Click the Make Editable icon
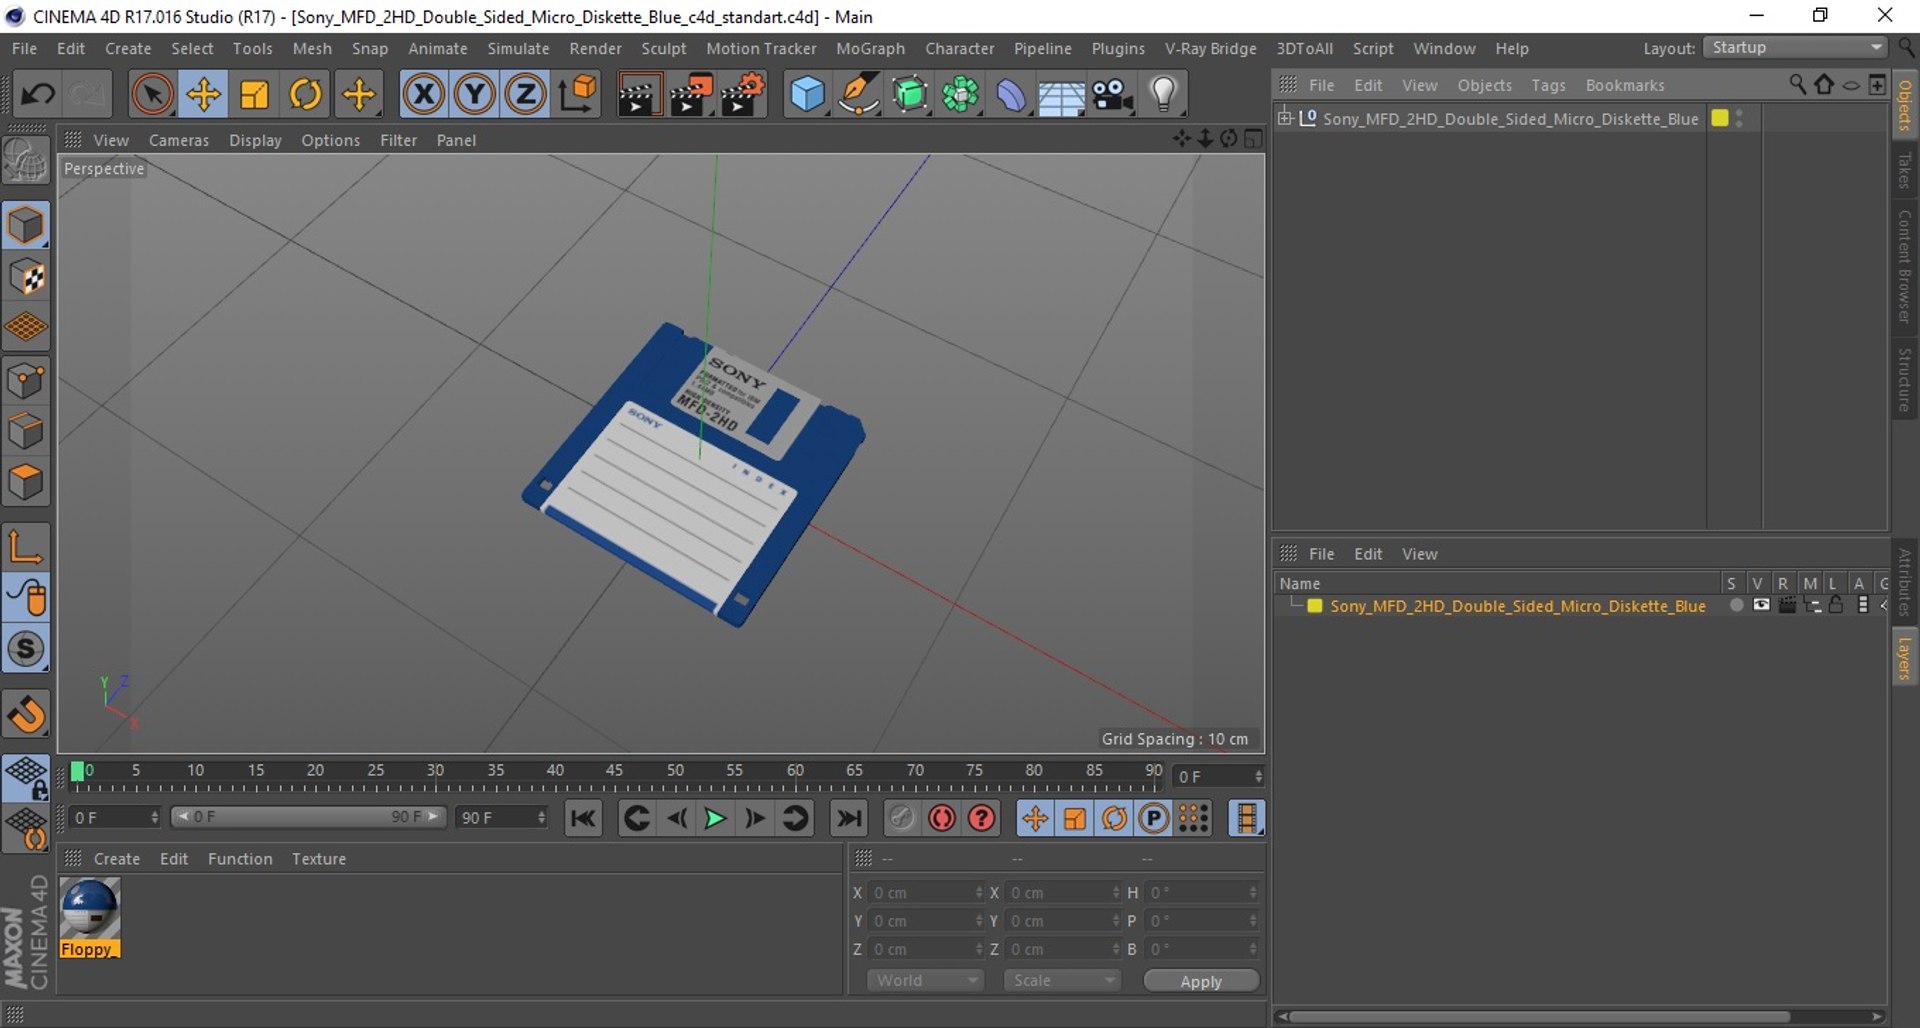The width and height of the screenshot is (1920, 1028). coord(26,161)
